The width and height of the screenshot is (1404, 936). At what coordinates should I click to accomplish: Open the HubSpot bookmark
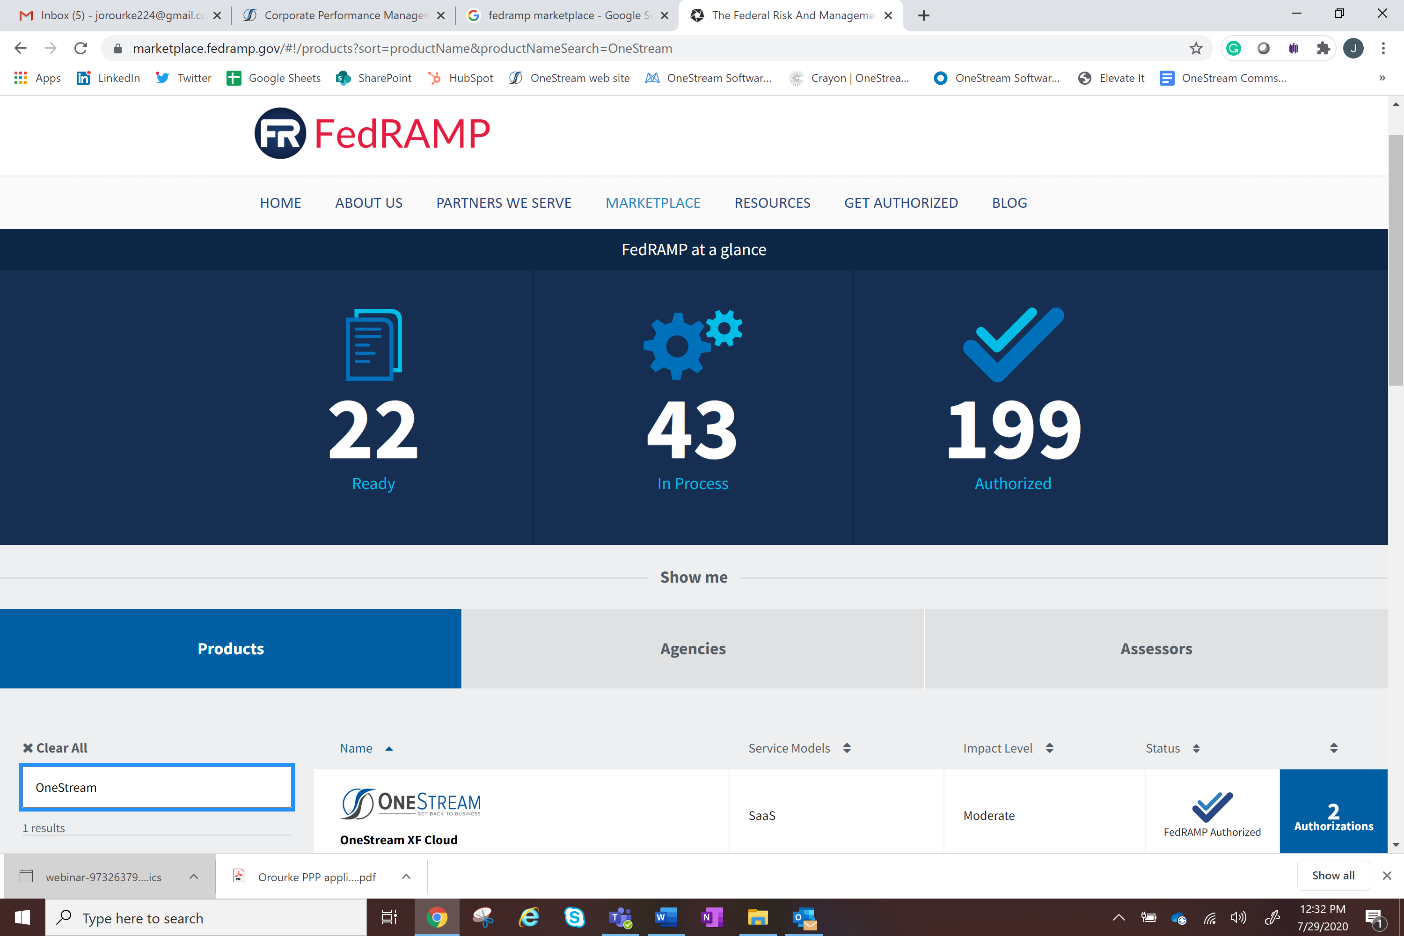(x=461, y=78)
